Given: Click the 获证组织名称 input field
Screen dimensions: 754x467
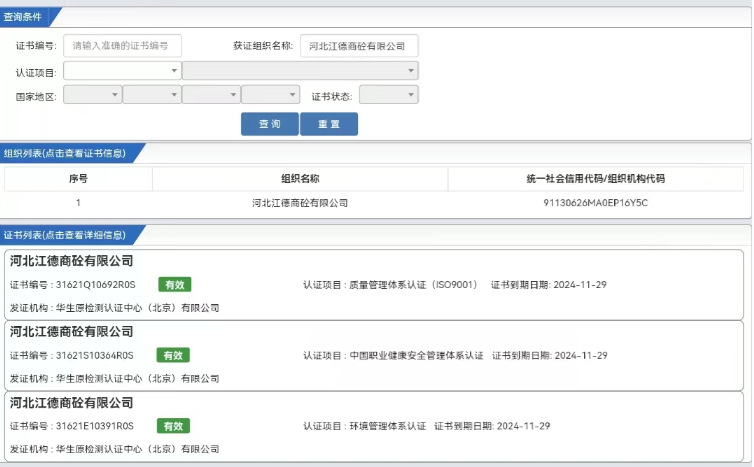Looking at the screenshot, I should (x=359, y=46).
